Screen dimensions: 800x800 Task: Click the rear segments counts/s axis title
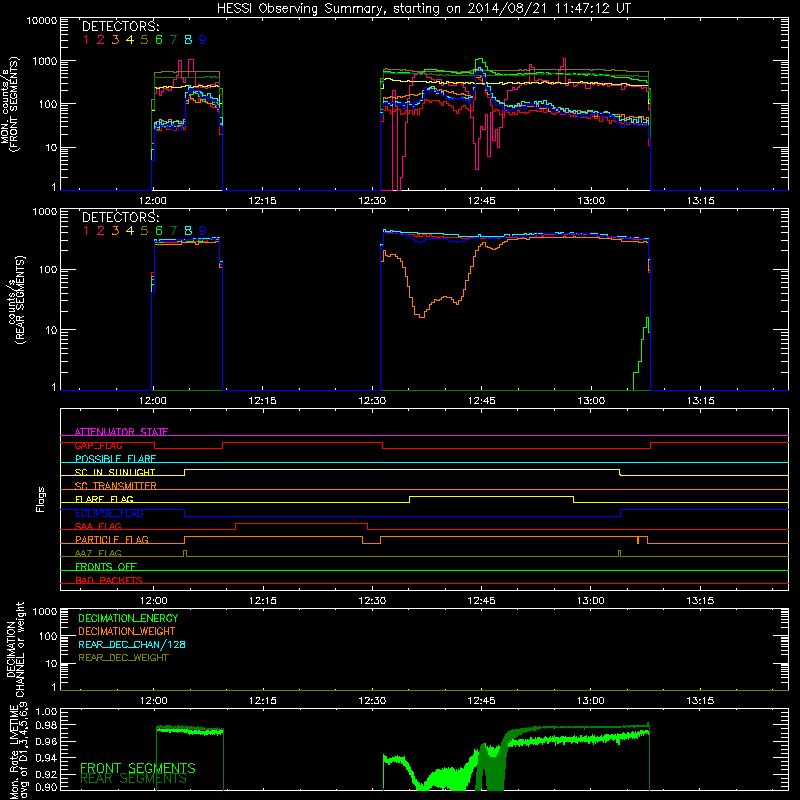15,300
